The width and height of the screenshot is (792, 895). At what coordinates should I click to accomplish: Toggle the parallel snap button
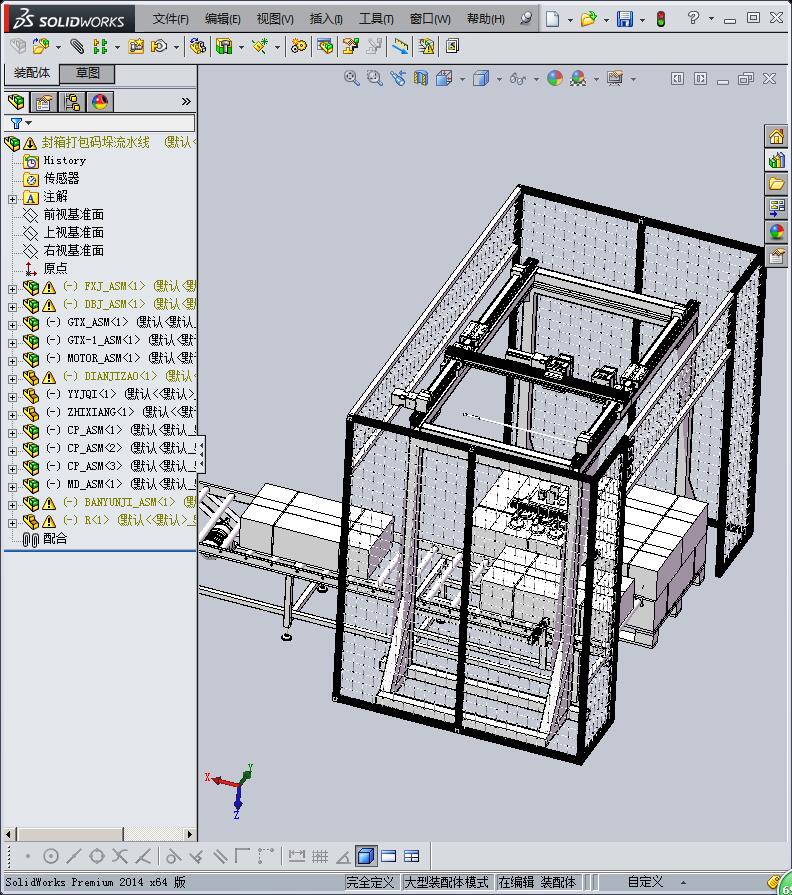click(x=220, y=856)
